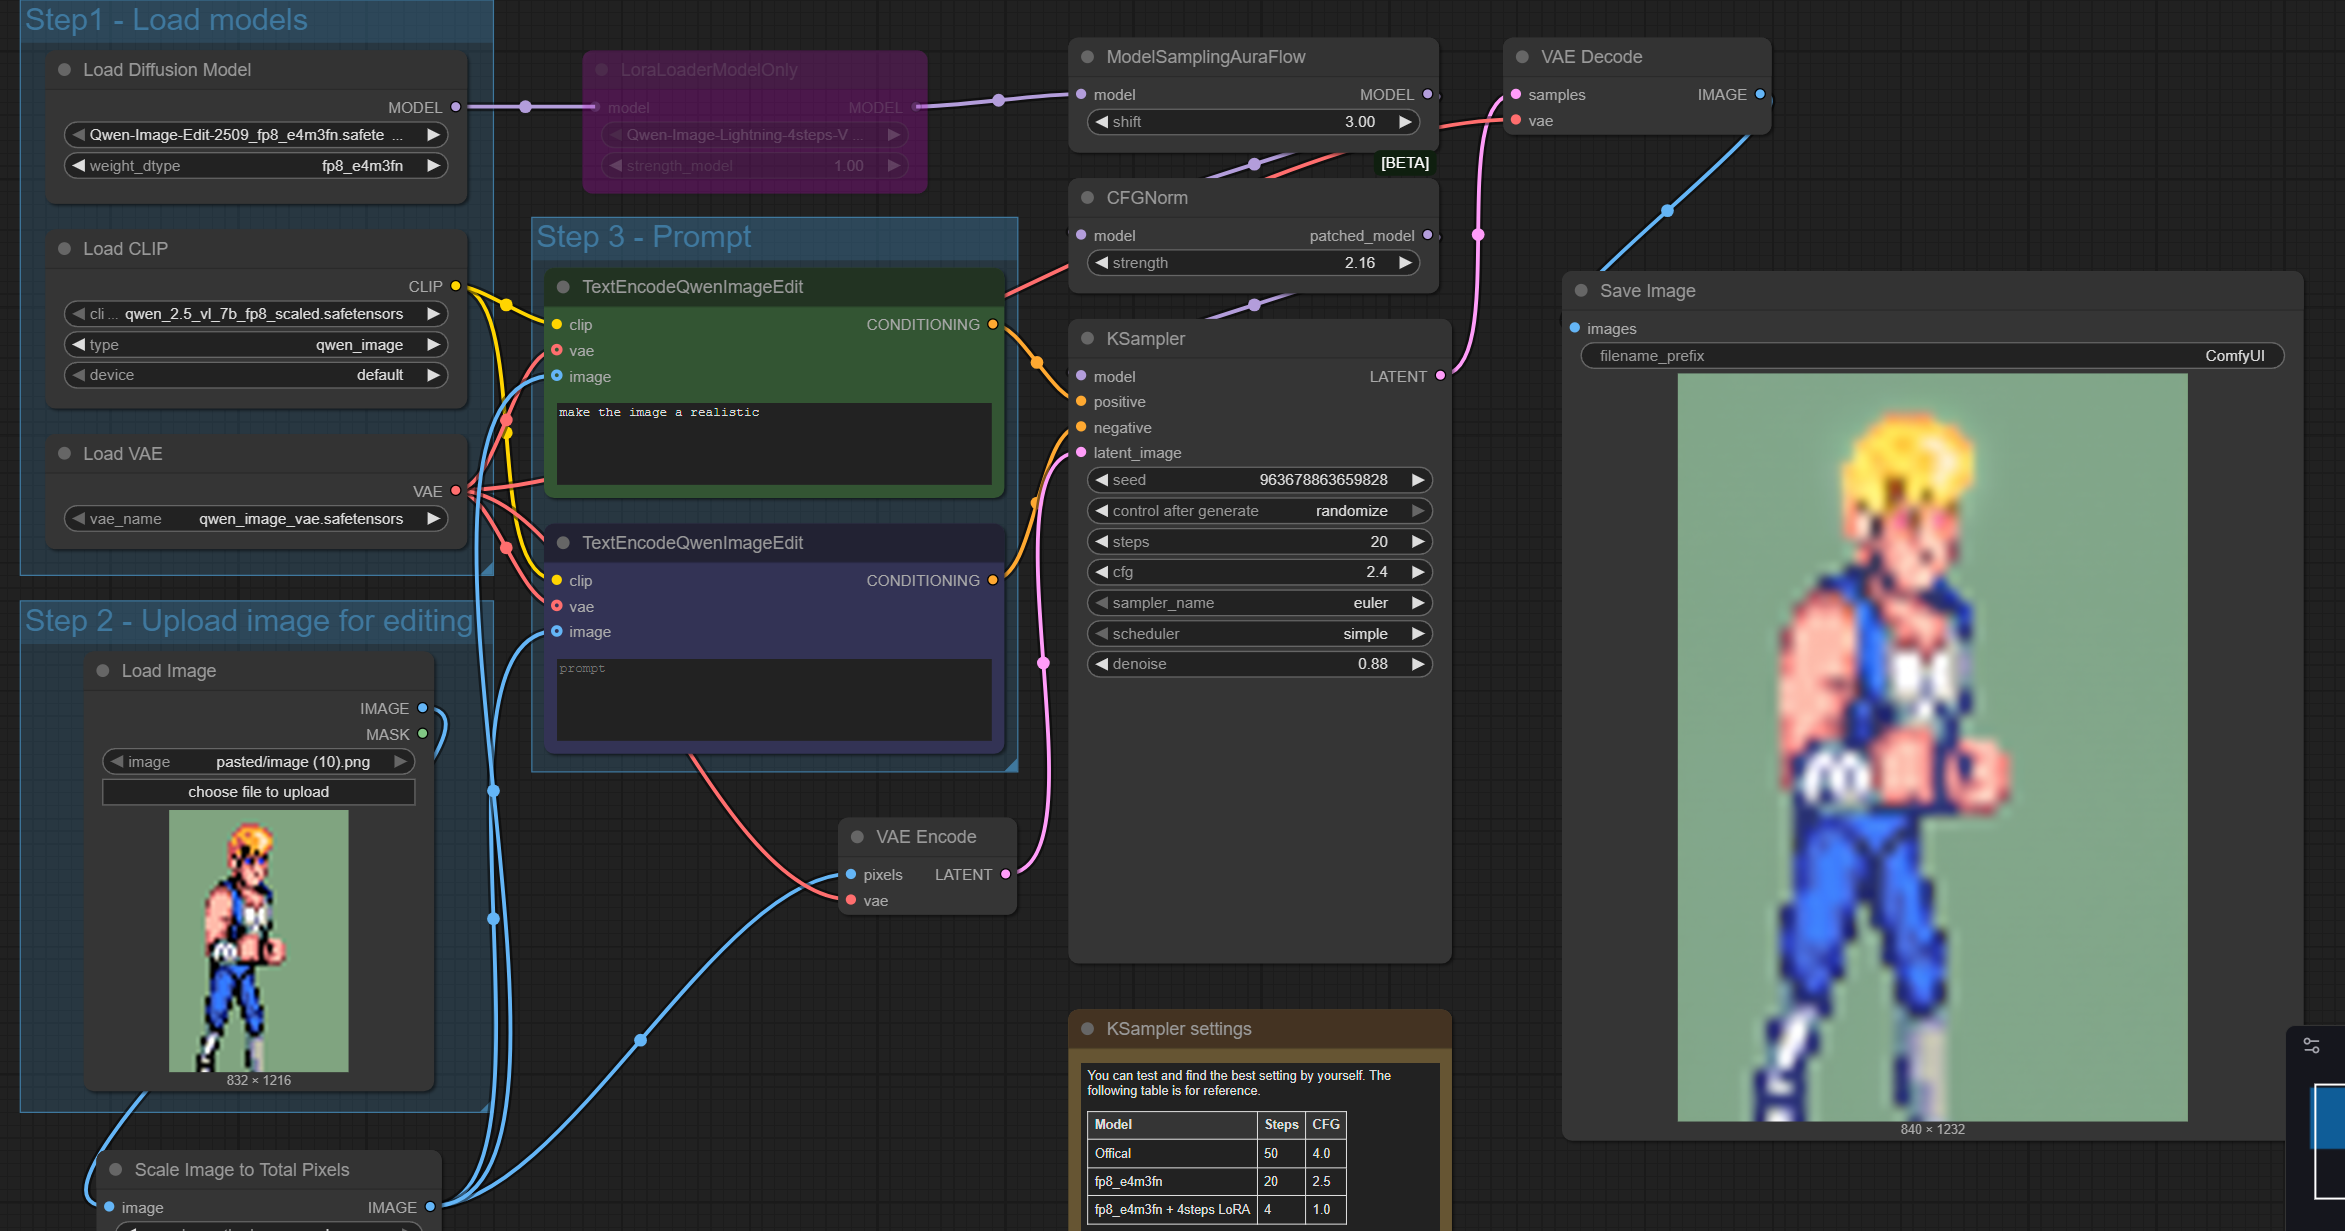Select the Step 3 - Prompt group title
Image resolution: width=2345 pixels, height=1231 pixels.
click(x=644, y=237)
